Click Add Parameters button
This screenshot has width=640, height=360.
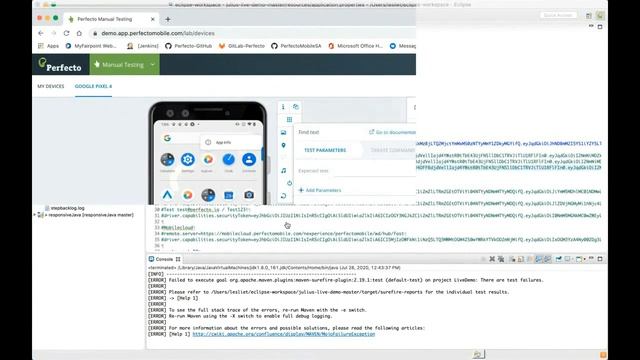[320, 190]
